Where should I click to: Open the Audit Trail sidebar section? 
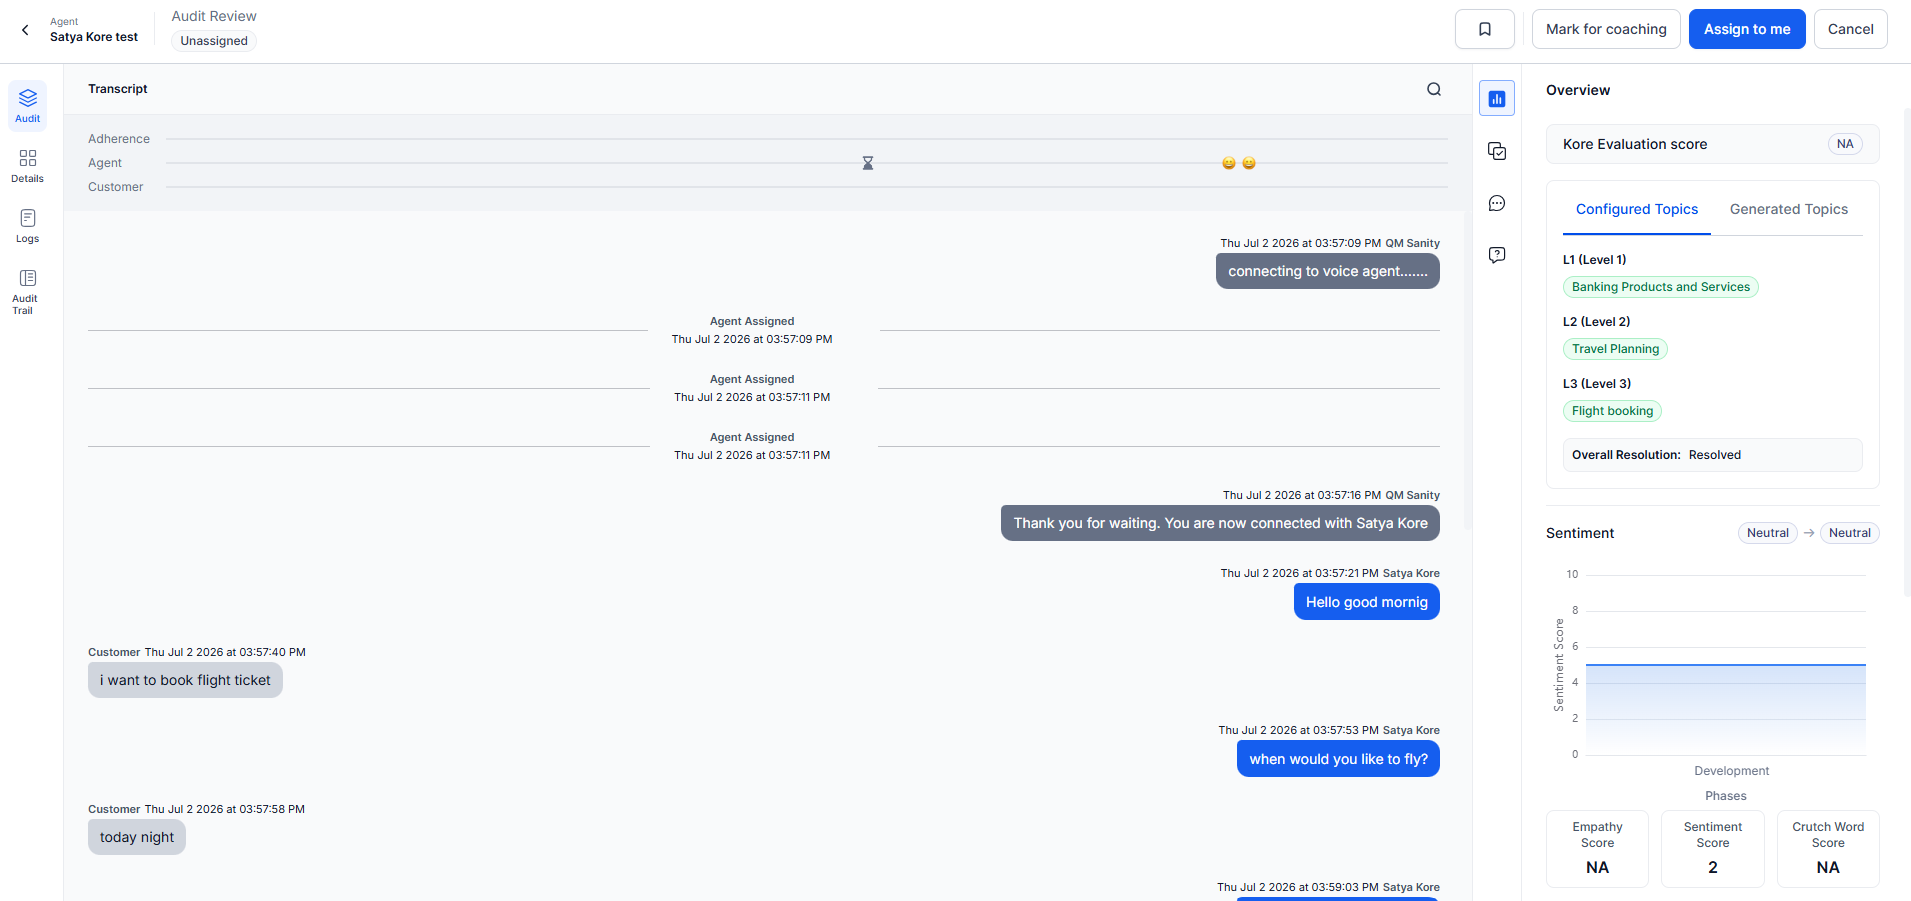point(28,291)
